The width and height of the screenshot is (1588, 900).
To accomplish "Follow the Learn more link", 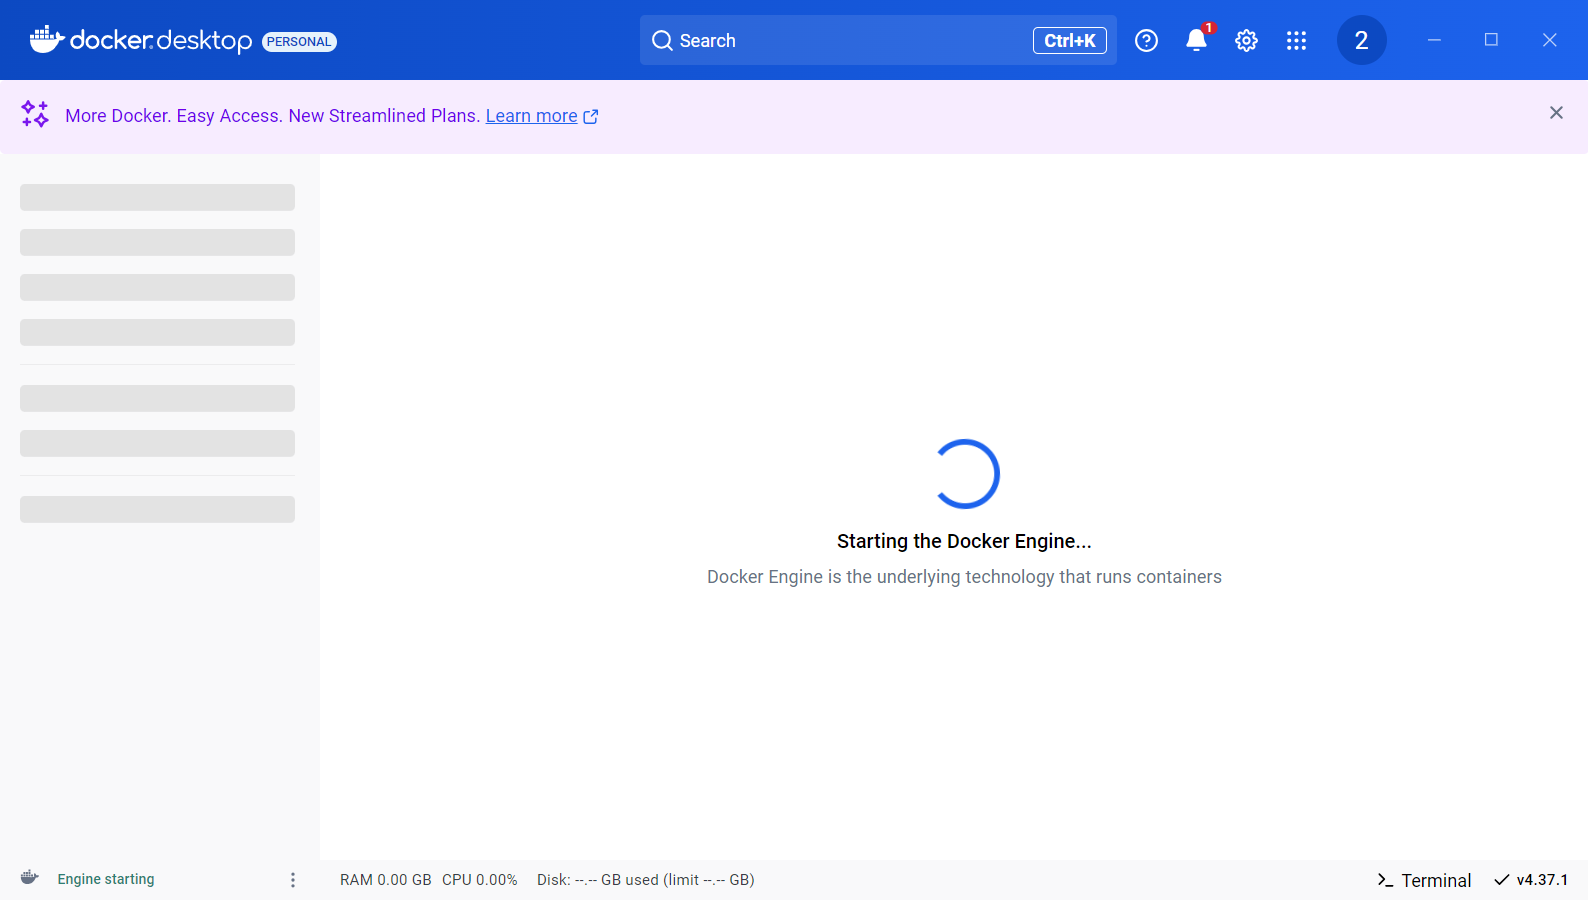I will click(531, 116).
